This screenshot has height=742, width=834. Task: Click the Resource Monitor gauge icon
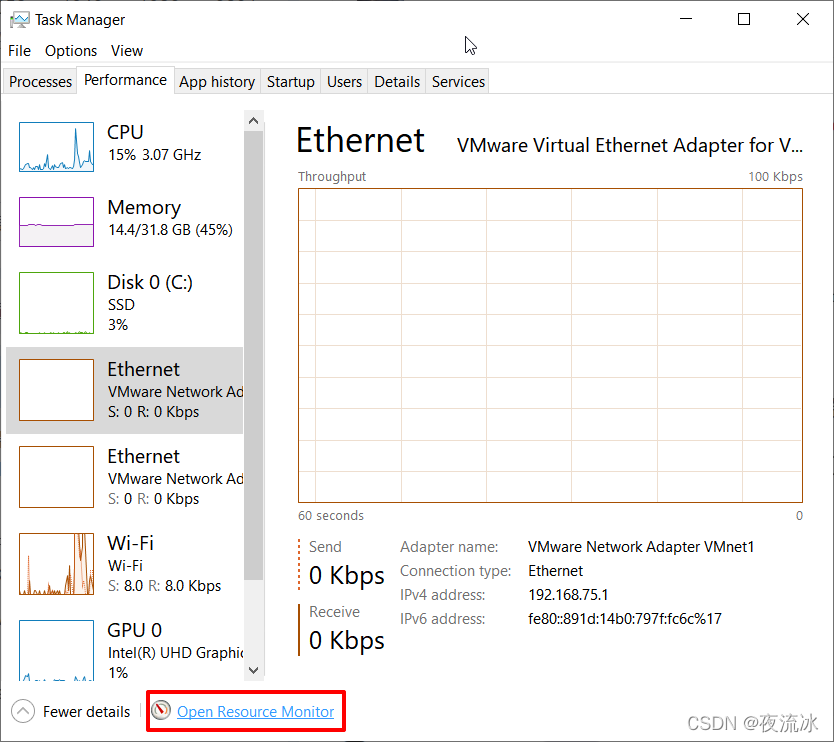161,710
